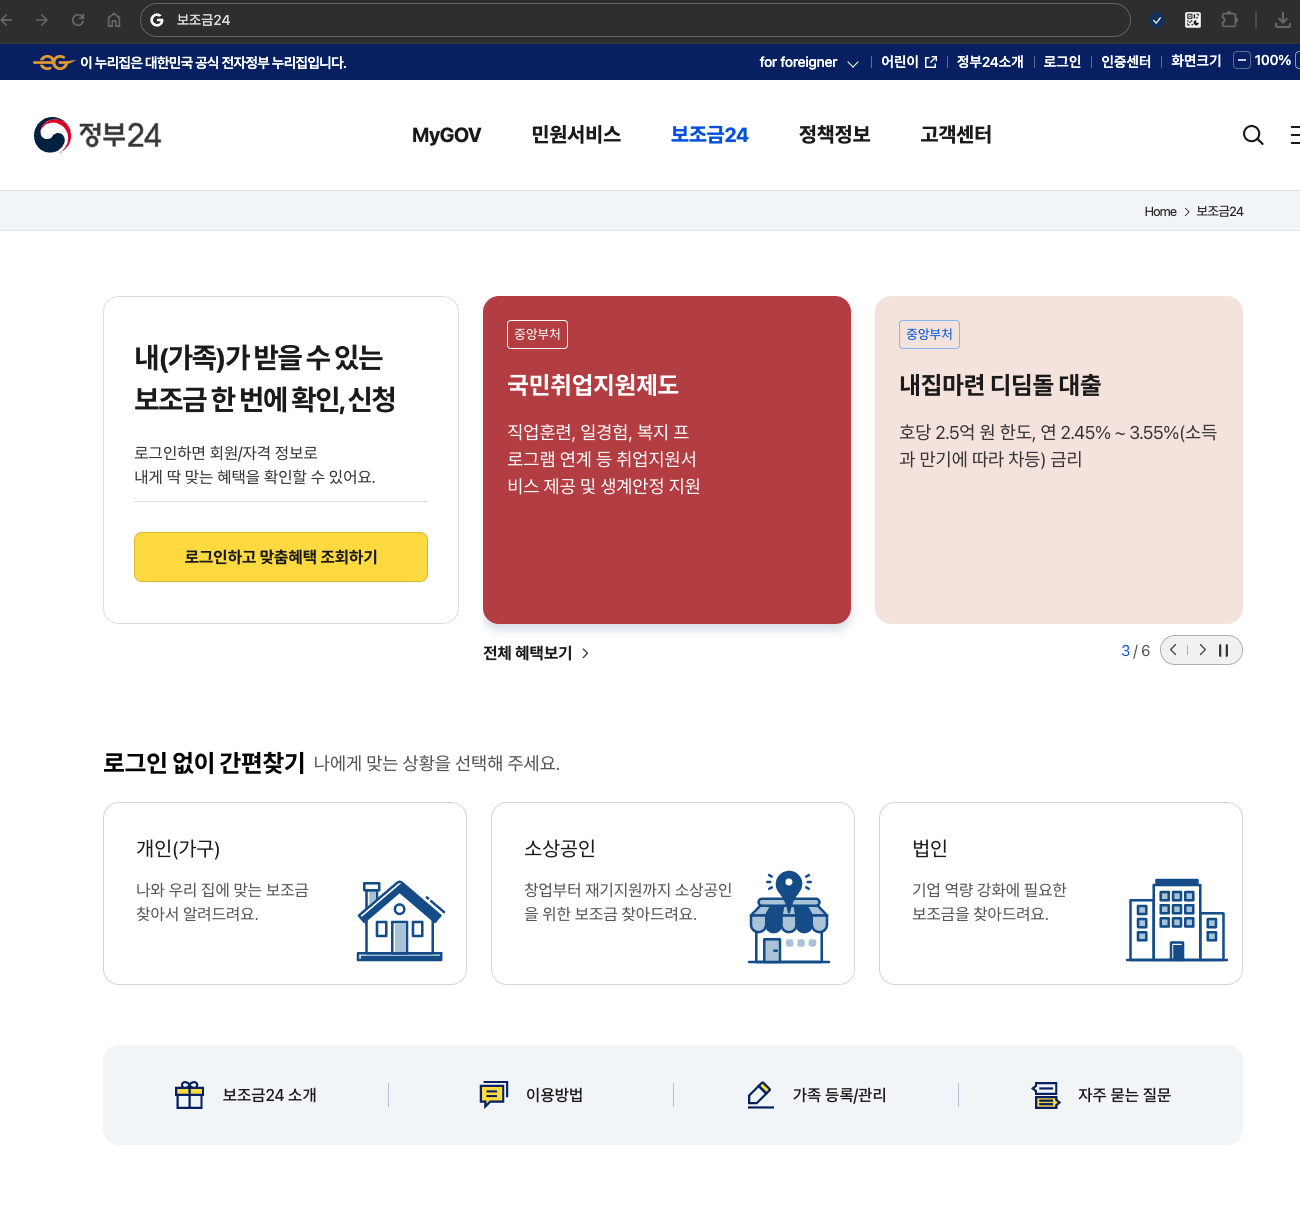Viewport: 1300px width, 1224px height.
Task: Open 인증센터 link
Action: click(x=1126, y=62)
